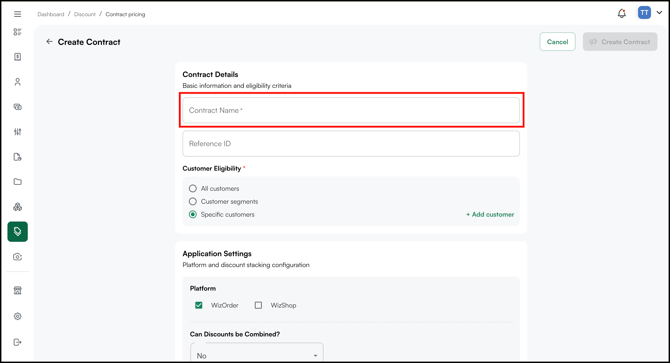Open the hamburger menu icon
The width and height of the screenshot is (670, 363).
18,14
